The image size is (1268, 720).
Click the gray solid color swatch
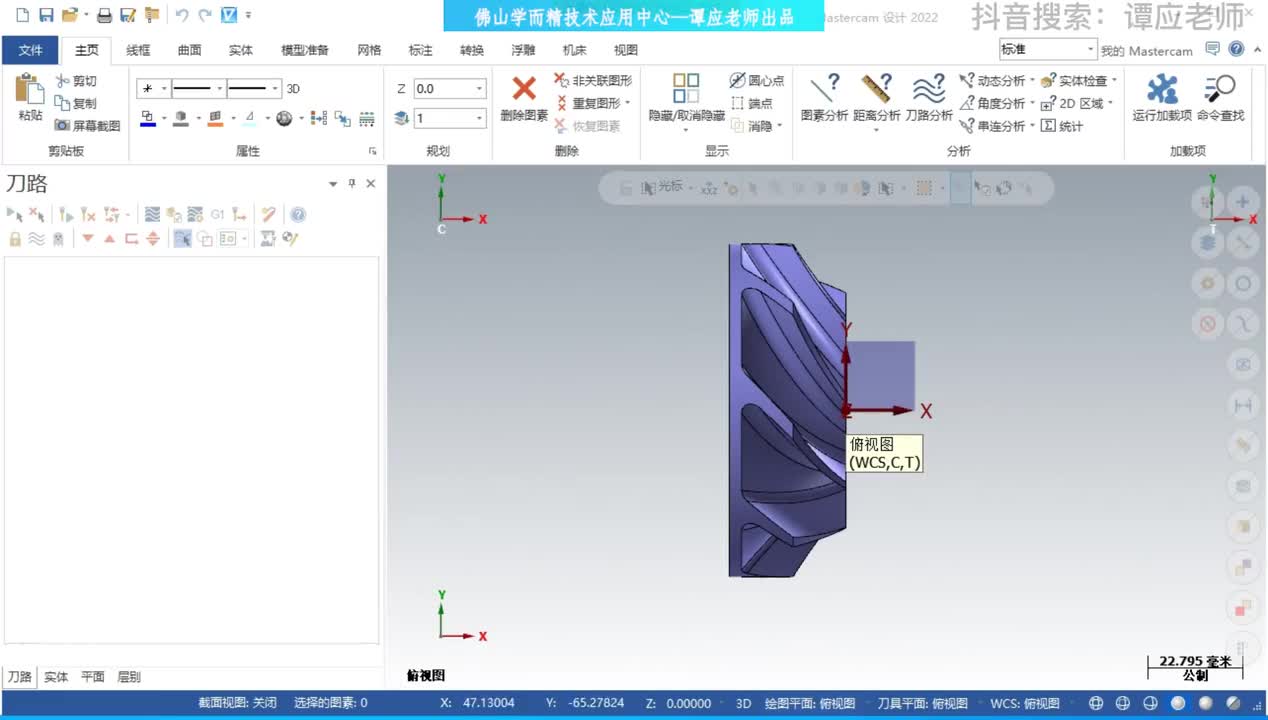click(x=181, y=118)
